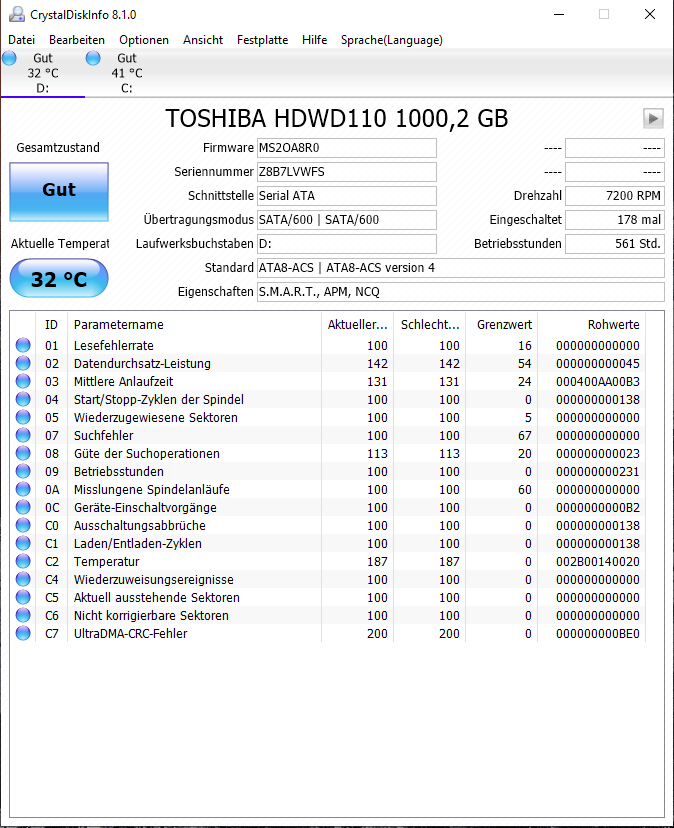674x828 pixels.
Task: Open the Hilfe menu
Action: click(x=314, y=40)
